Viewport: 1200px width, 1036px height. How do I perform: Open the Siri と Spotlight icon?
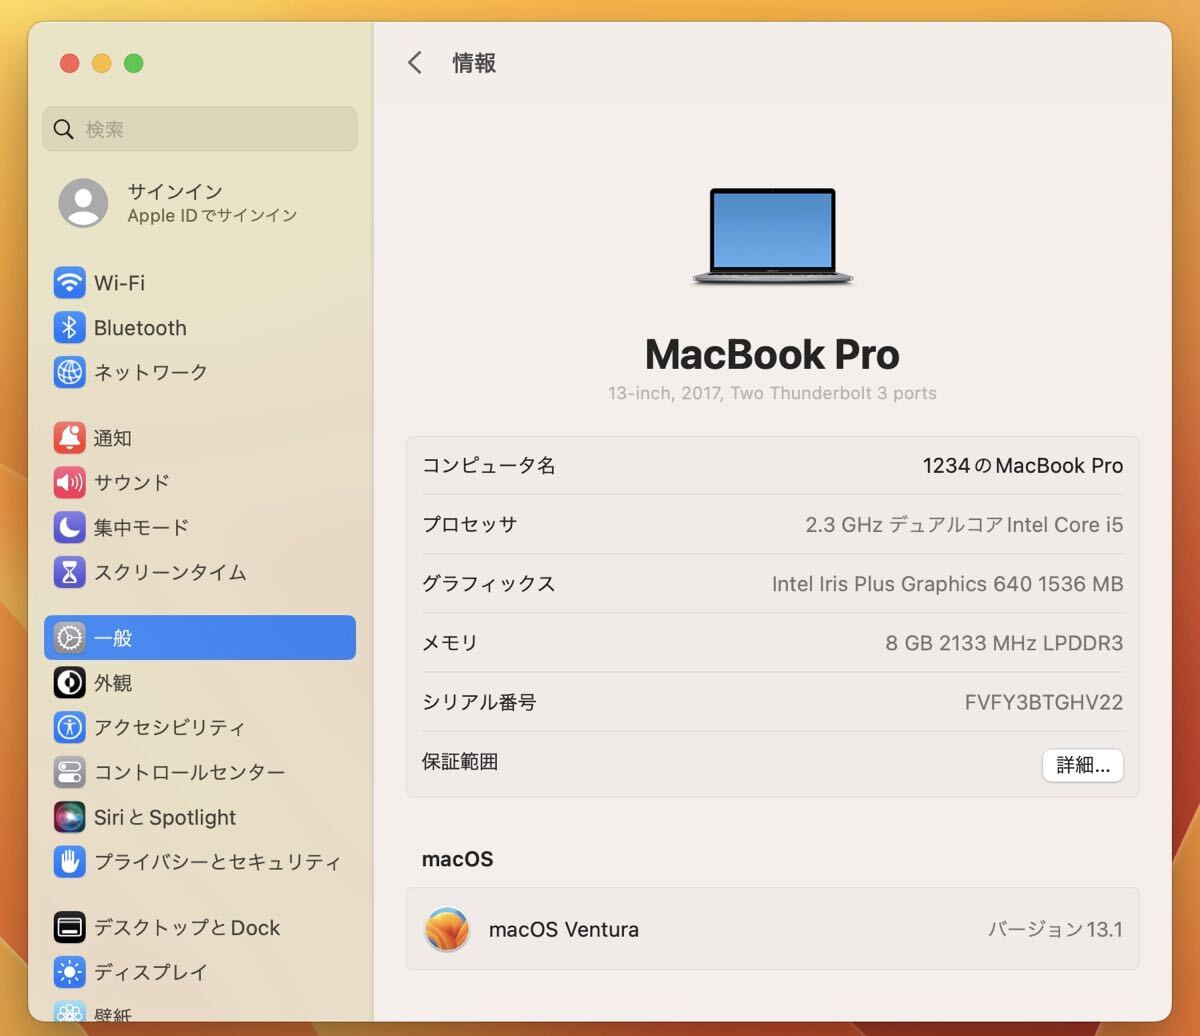point(69,817)
